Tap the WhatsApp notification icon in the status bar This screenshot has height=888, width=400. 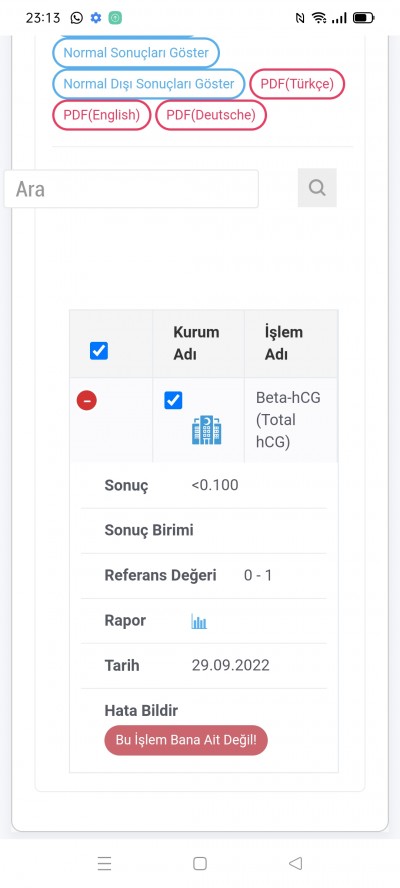click(76, 18)
